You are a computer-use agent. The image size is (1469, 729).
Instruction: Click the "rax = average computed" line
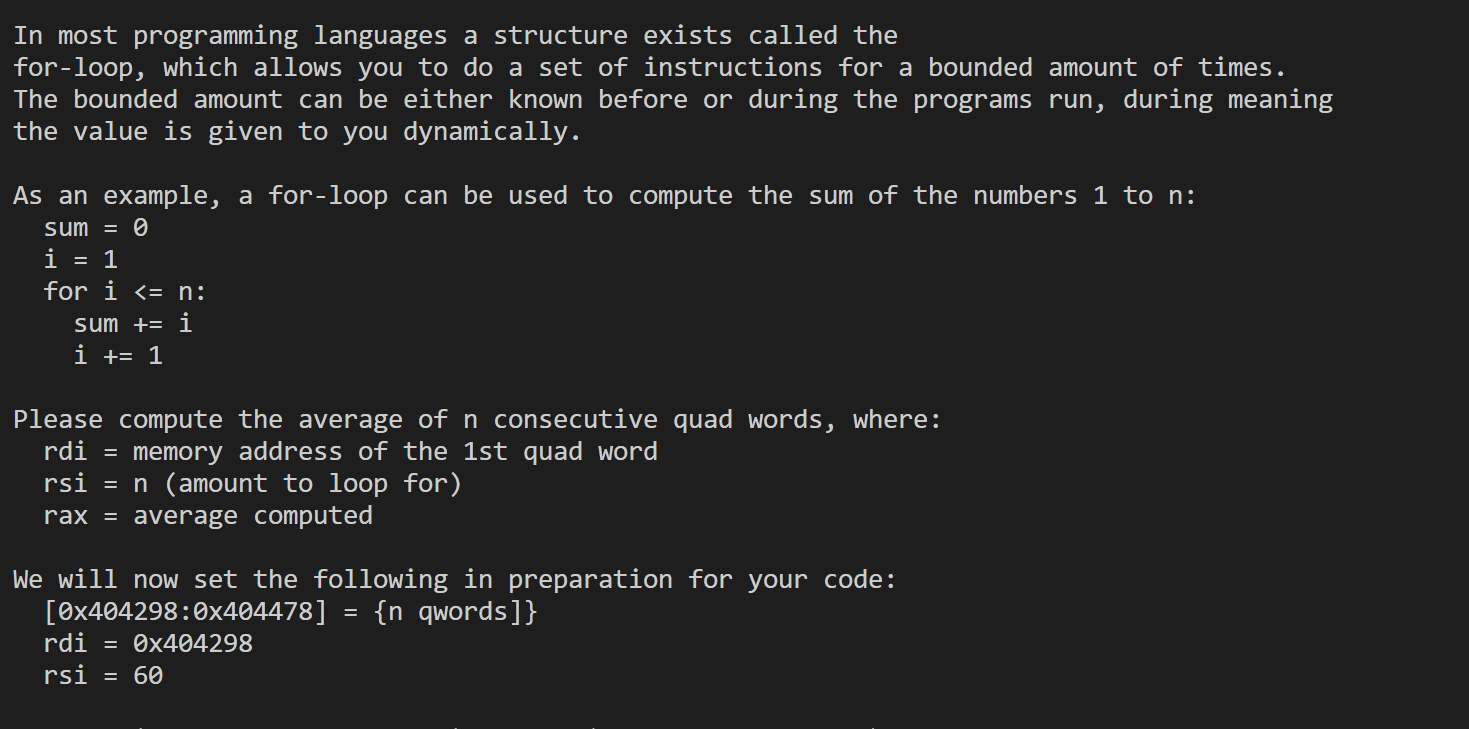208,516
